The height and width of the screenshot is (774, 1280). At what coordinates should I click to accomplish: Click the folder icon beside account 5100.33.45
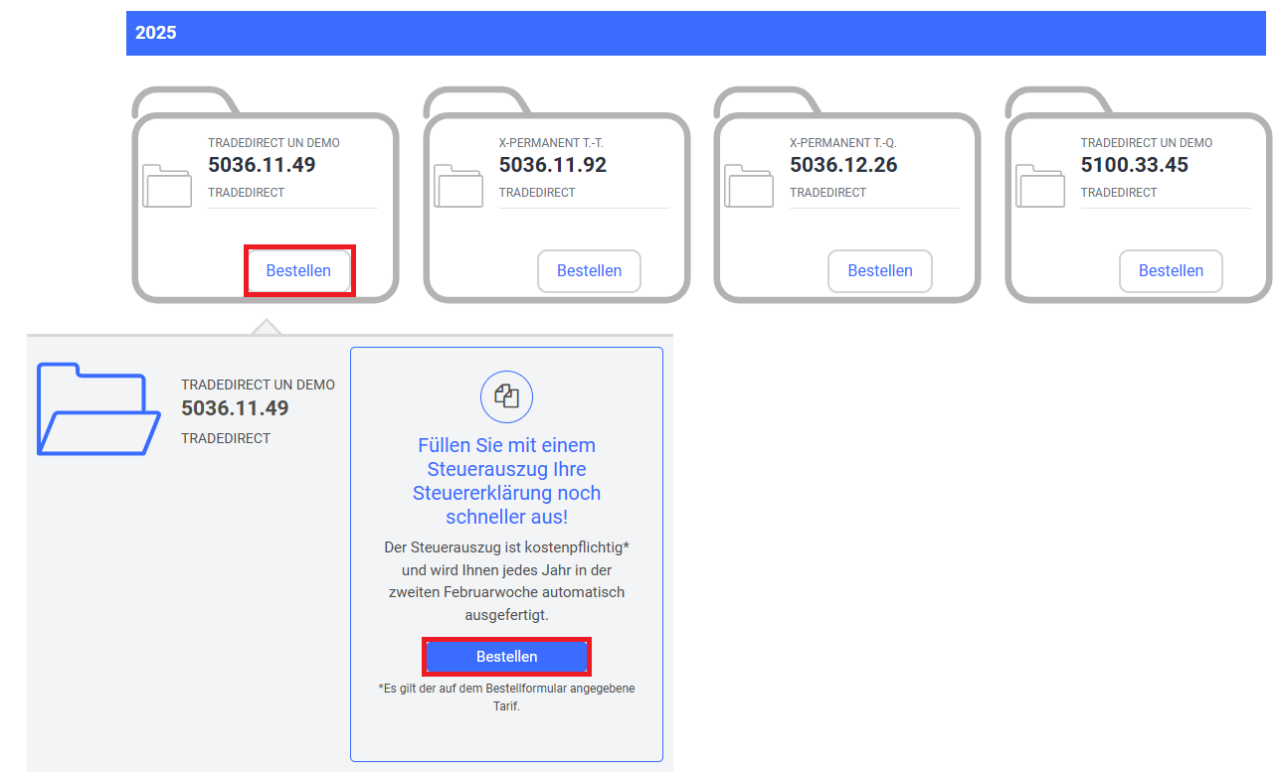pos(1040,185)
